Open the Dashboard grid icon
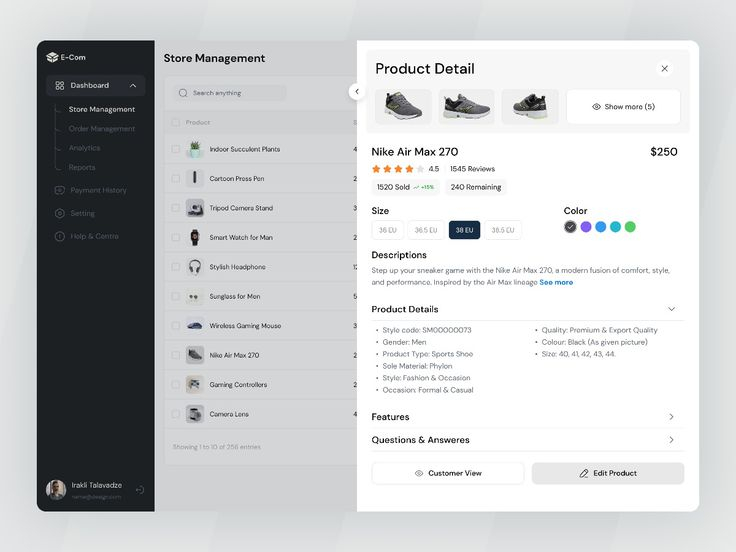Image resolution: width=736 pixels, height=552 pixels. 60,85
